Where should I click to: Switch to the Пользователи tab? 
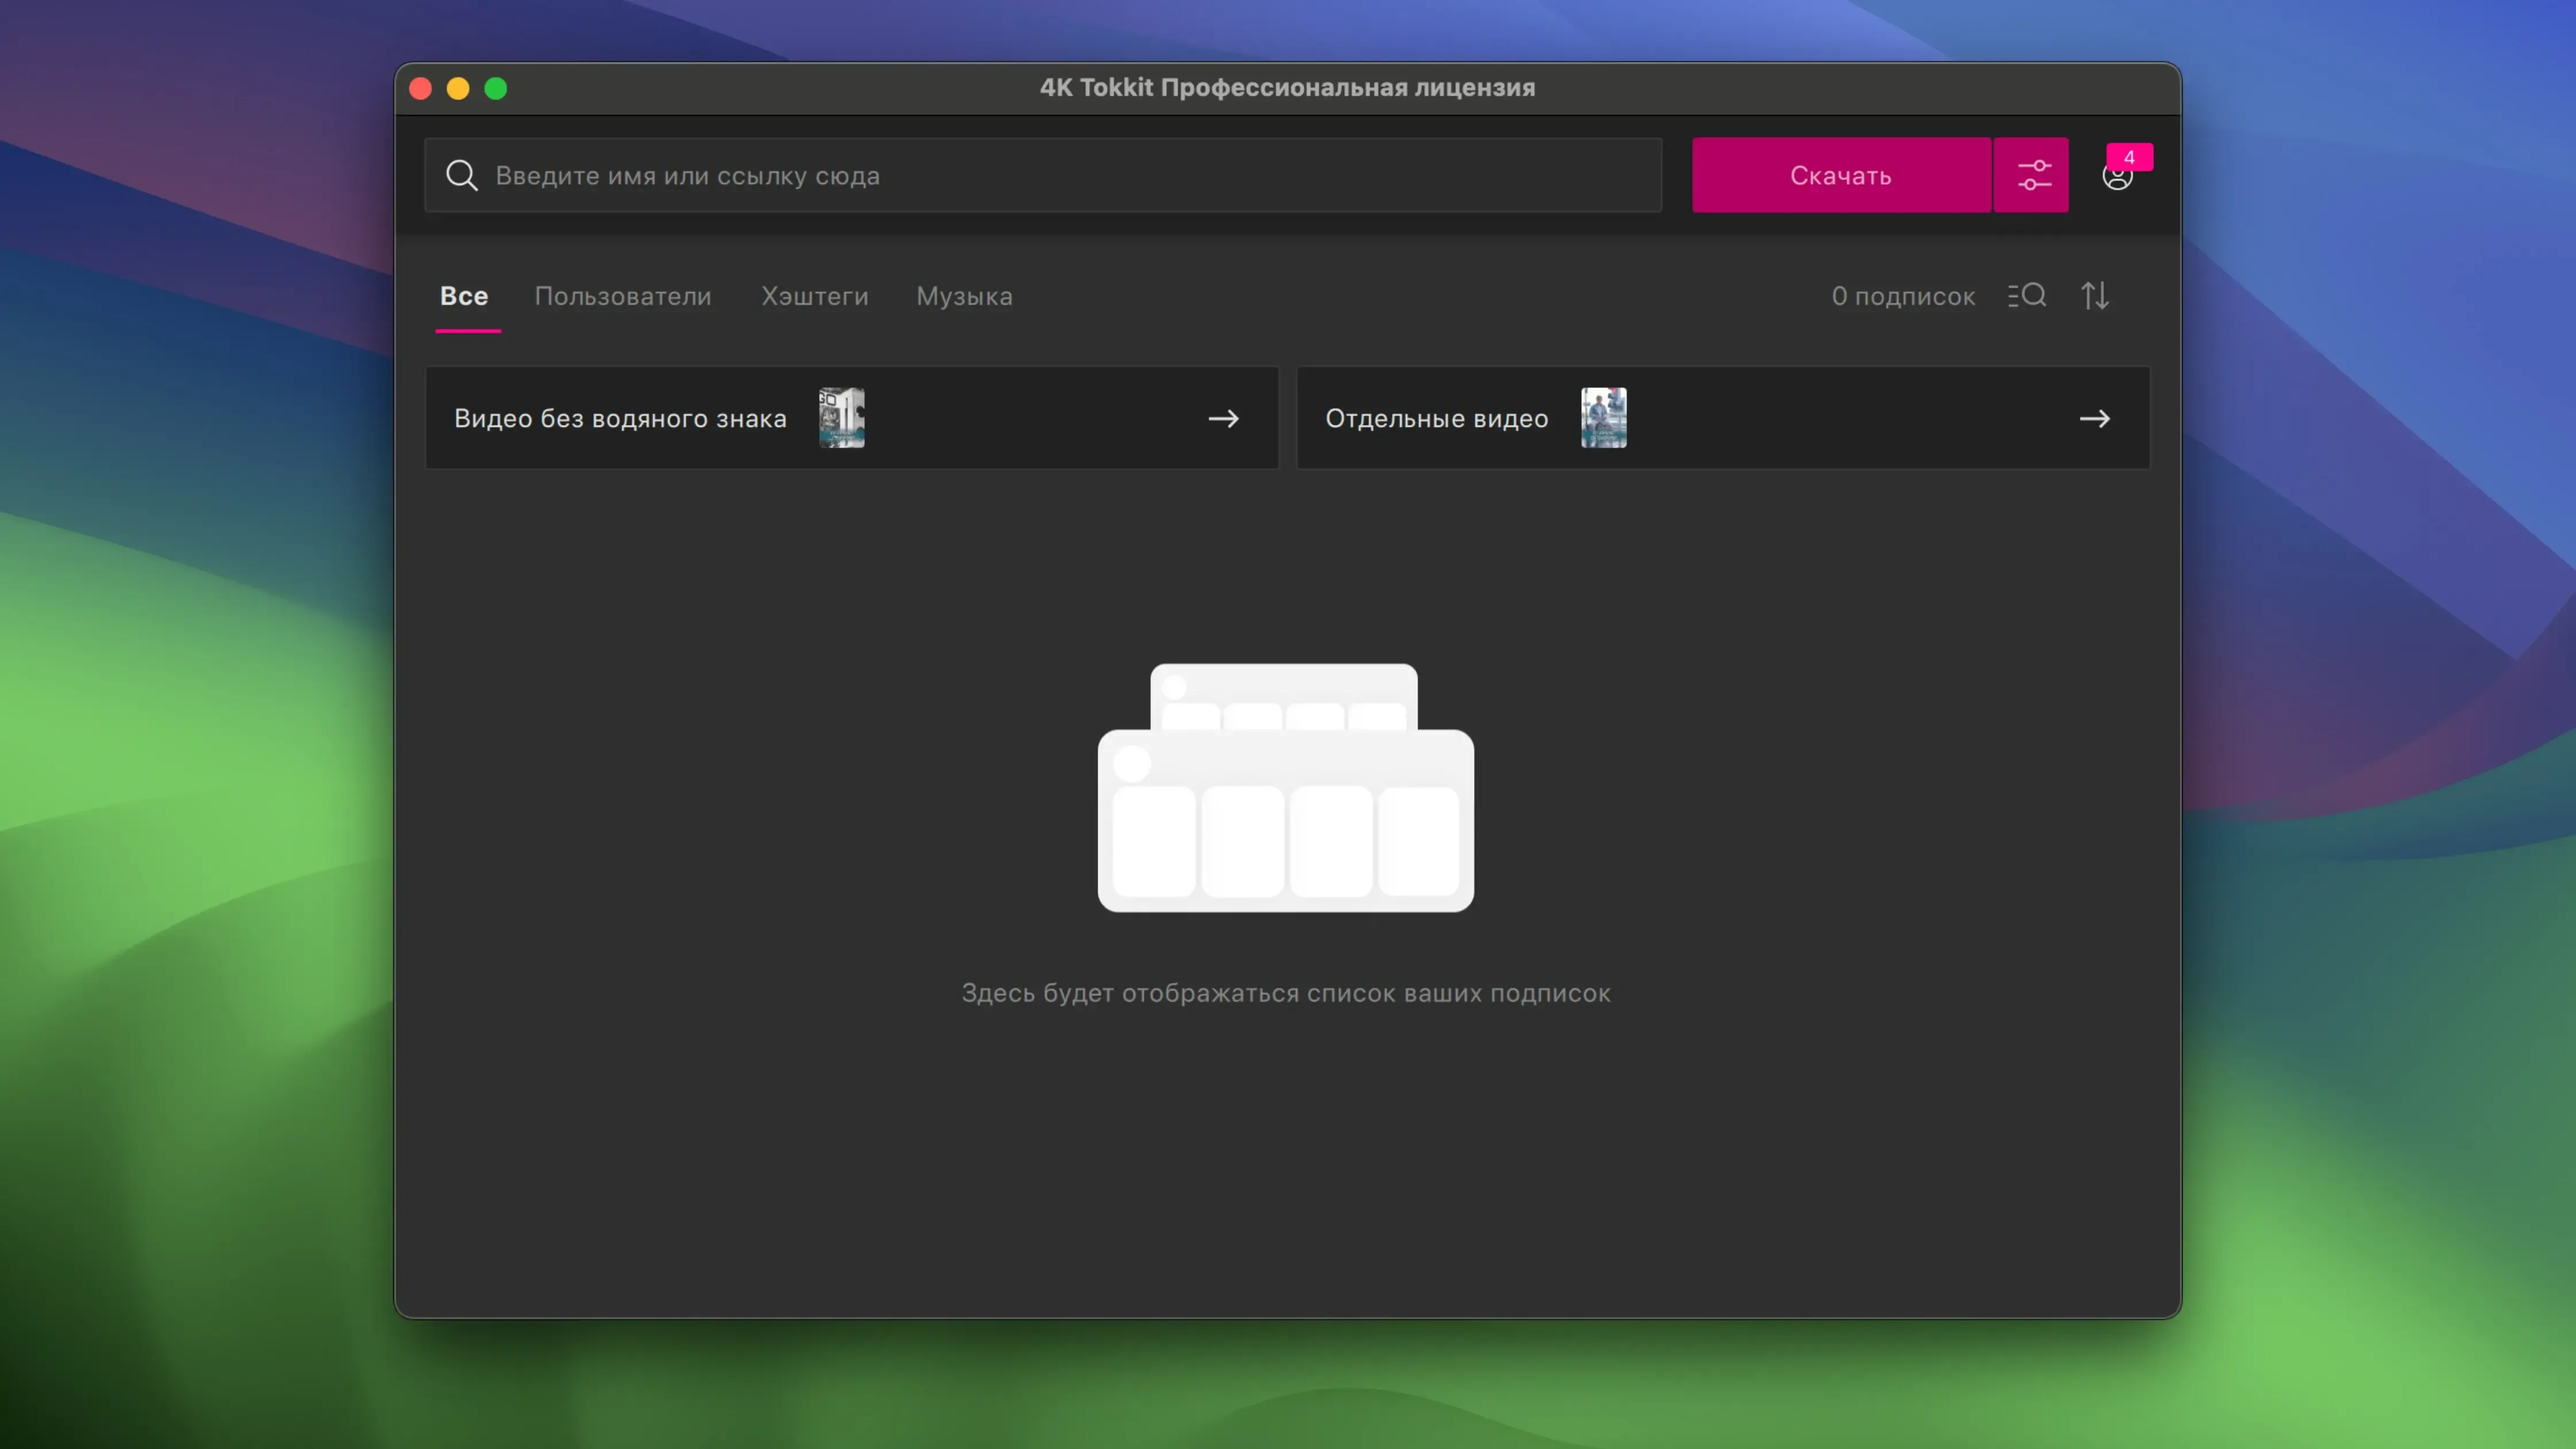pos(622,296)
